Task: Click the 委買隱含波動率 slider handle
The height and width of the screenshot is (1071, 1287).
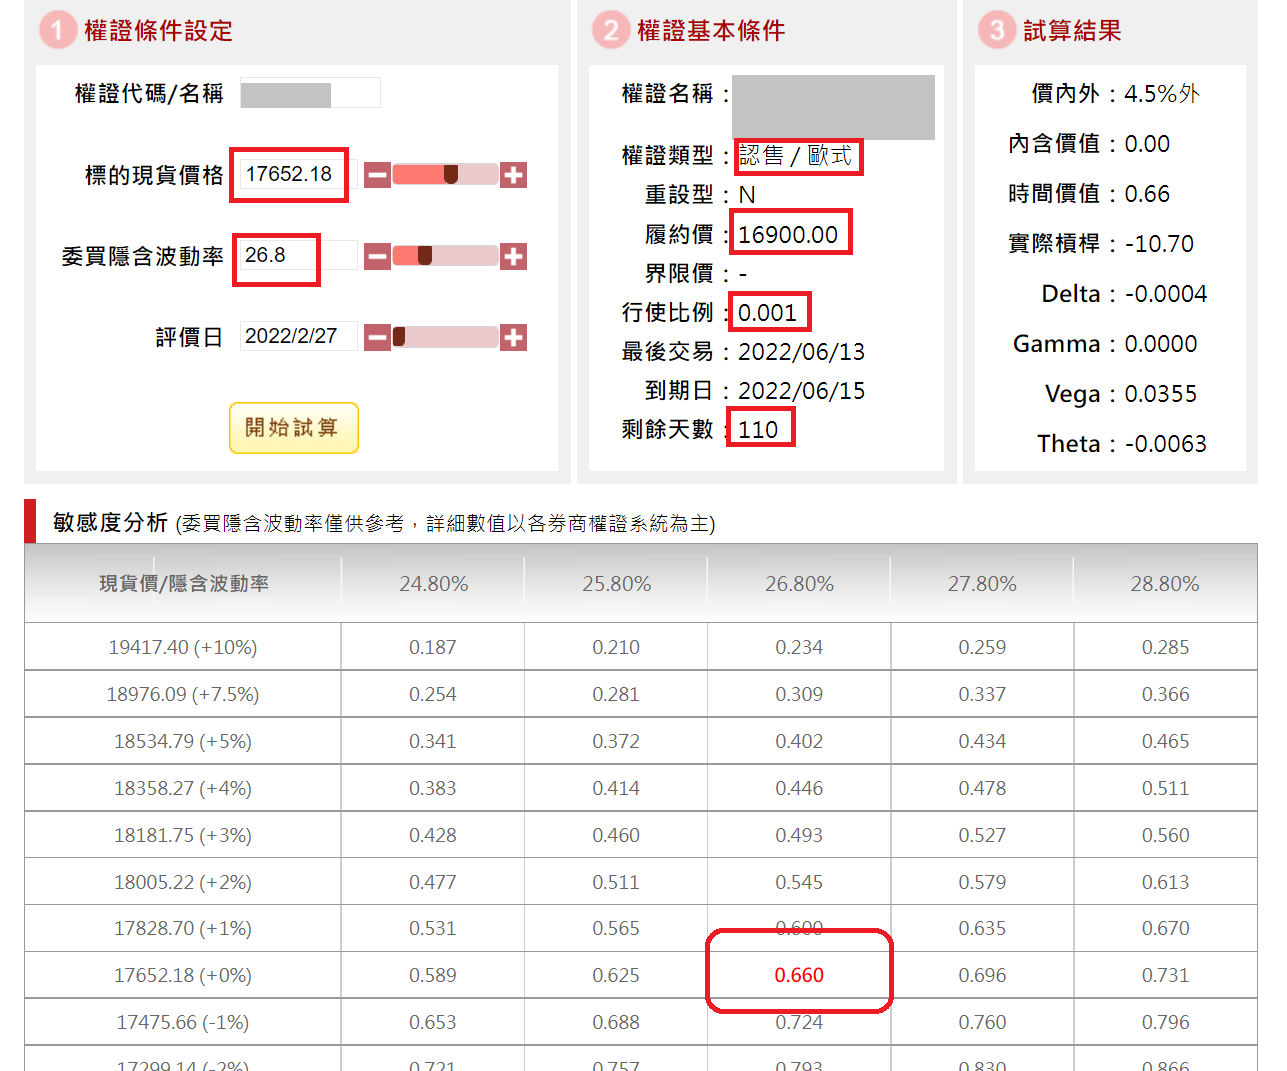Action: (x=425, y=256)
